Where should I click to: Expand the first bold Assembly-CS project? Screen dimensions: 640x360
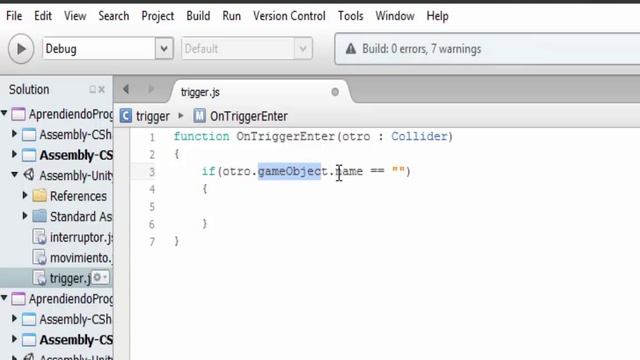[14, 154]
